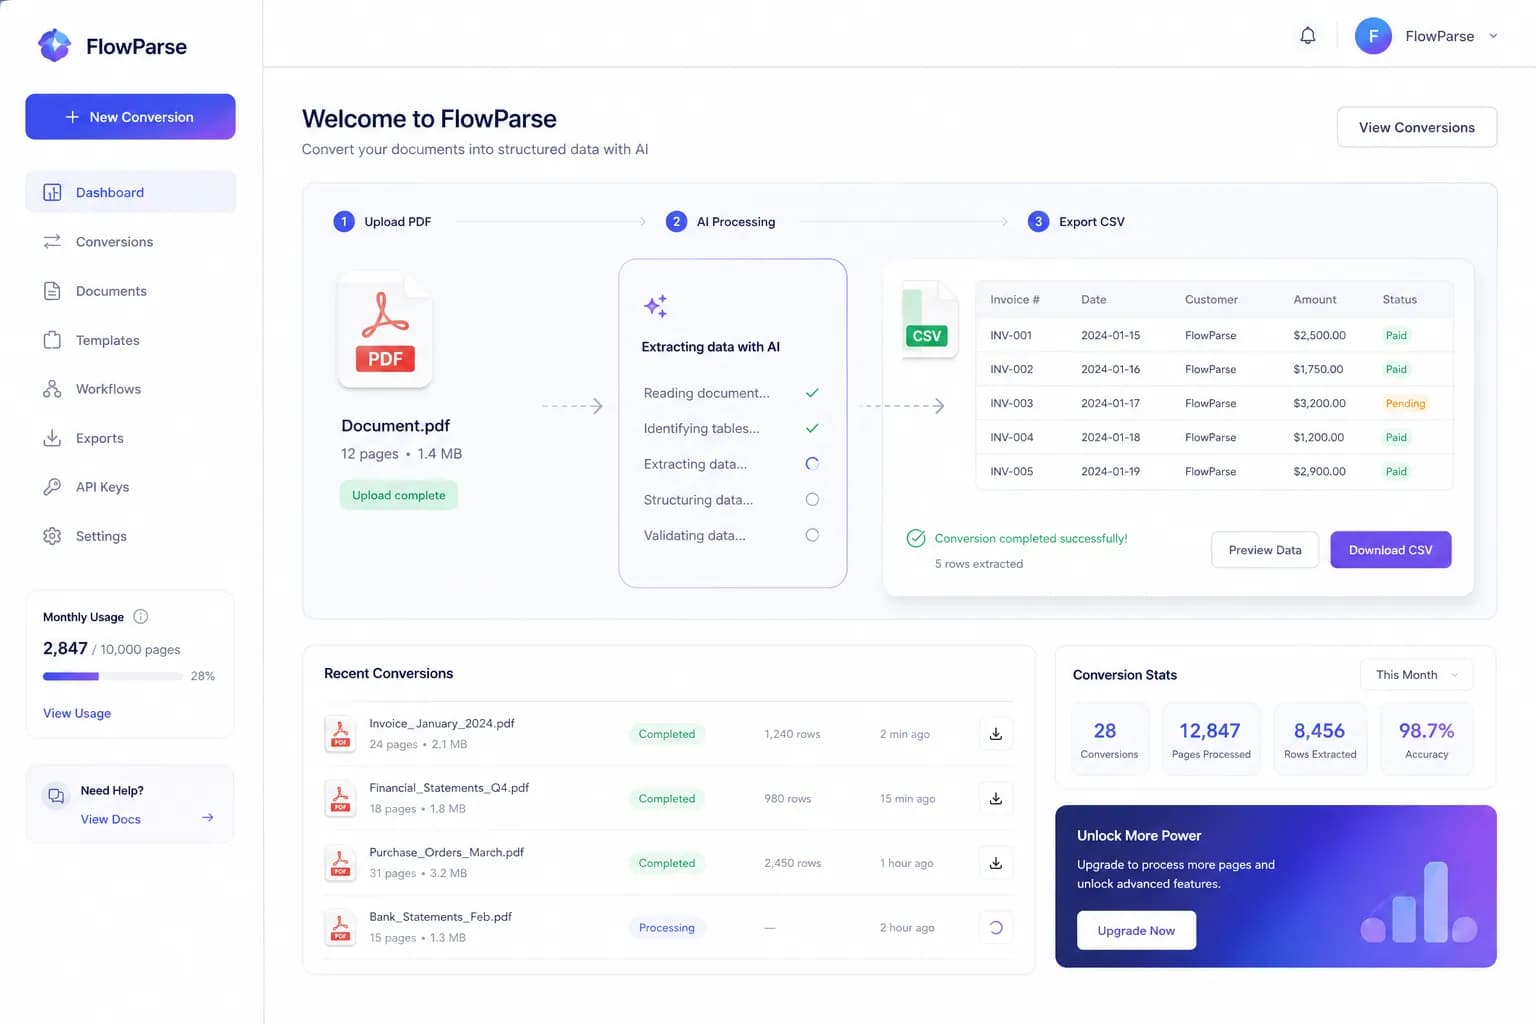Click the 98.7% Accuracy stat card
Viewport: 1536px width, 1024px height.
(1426, 739)
